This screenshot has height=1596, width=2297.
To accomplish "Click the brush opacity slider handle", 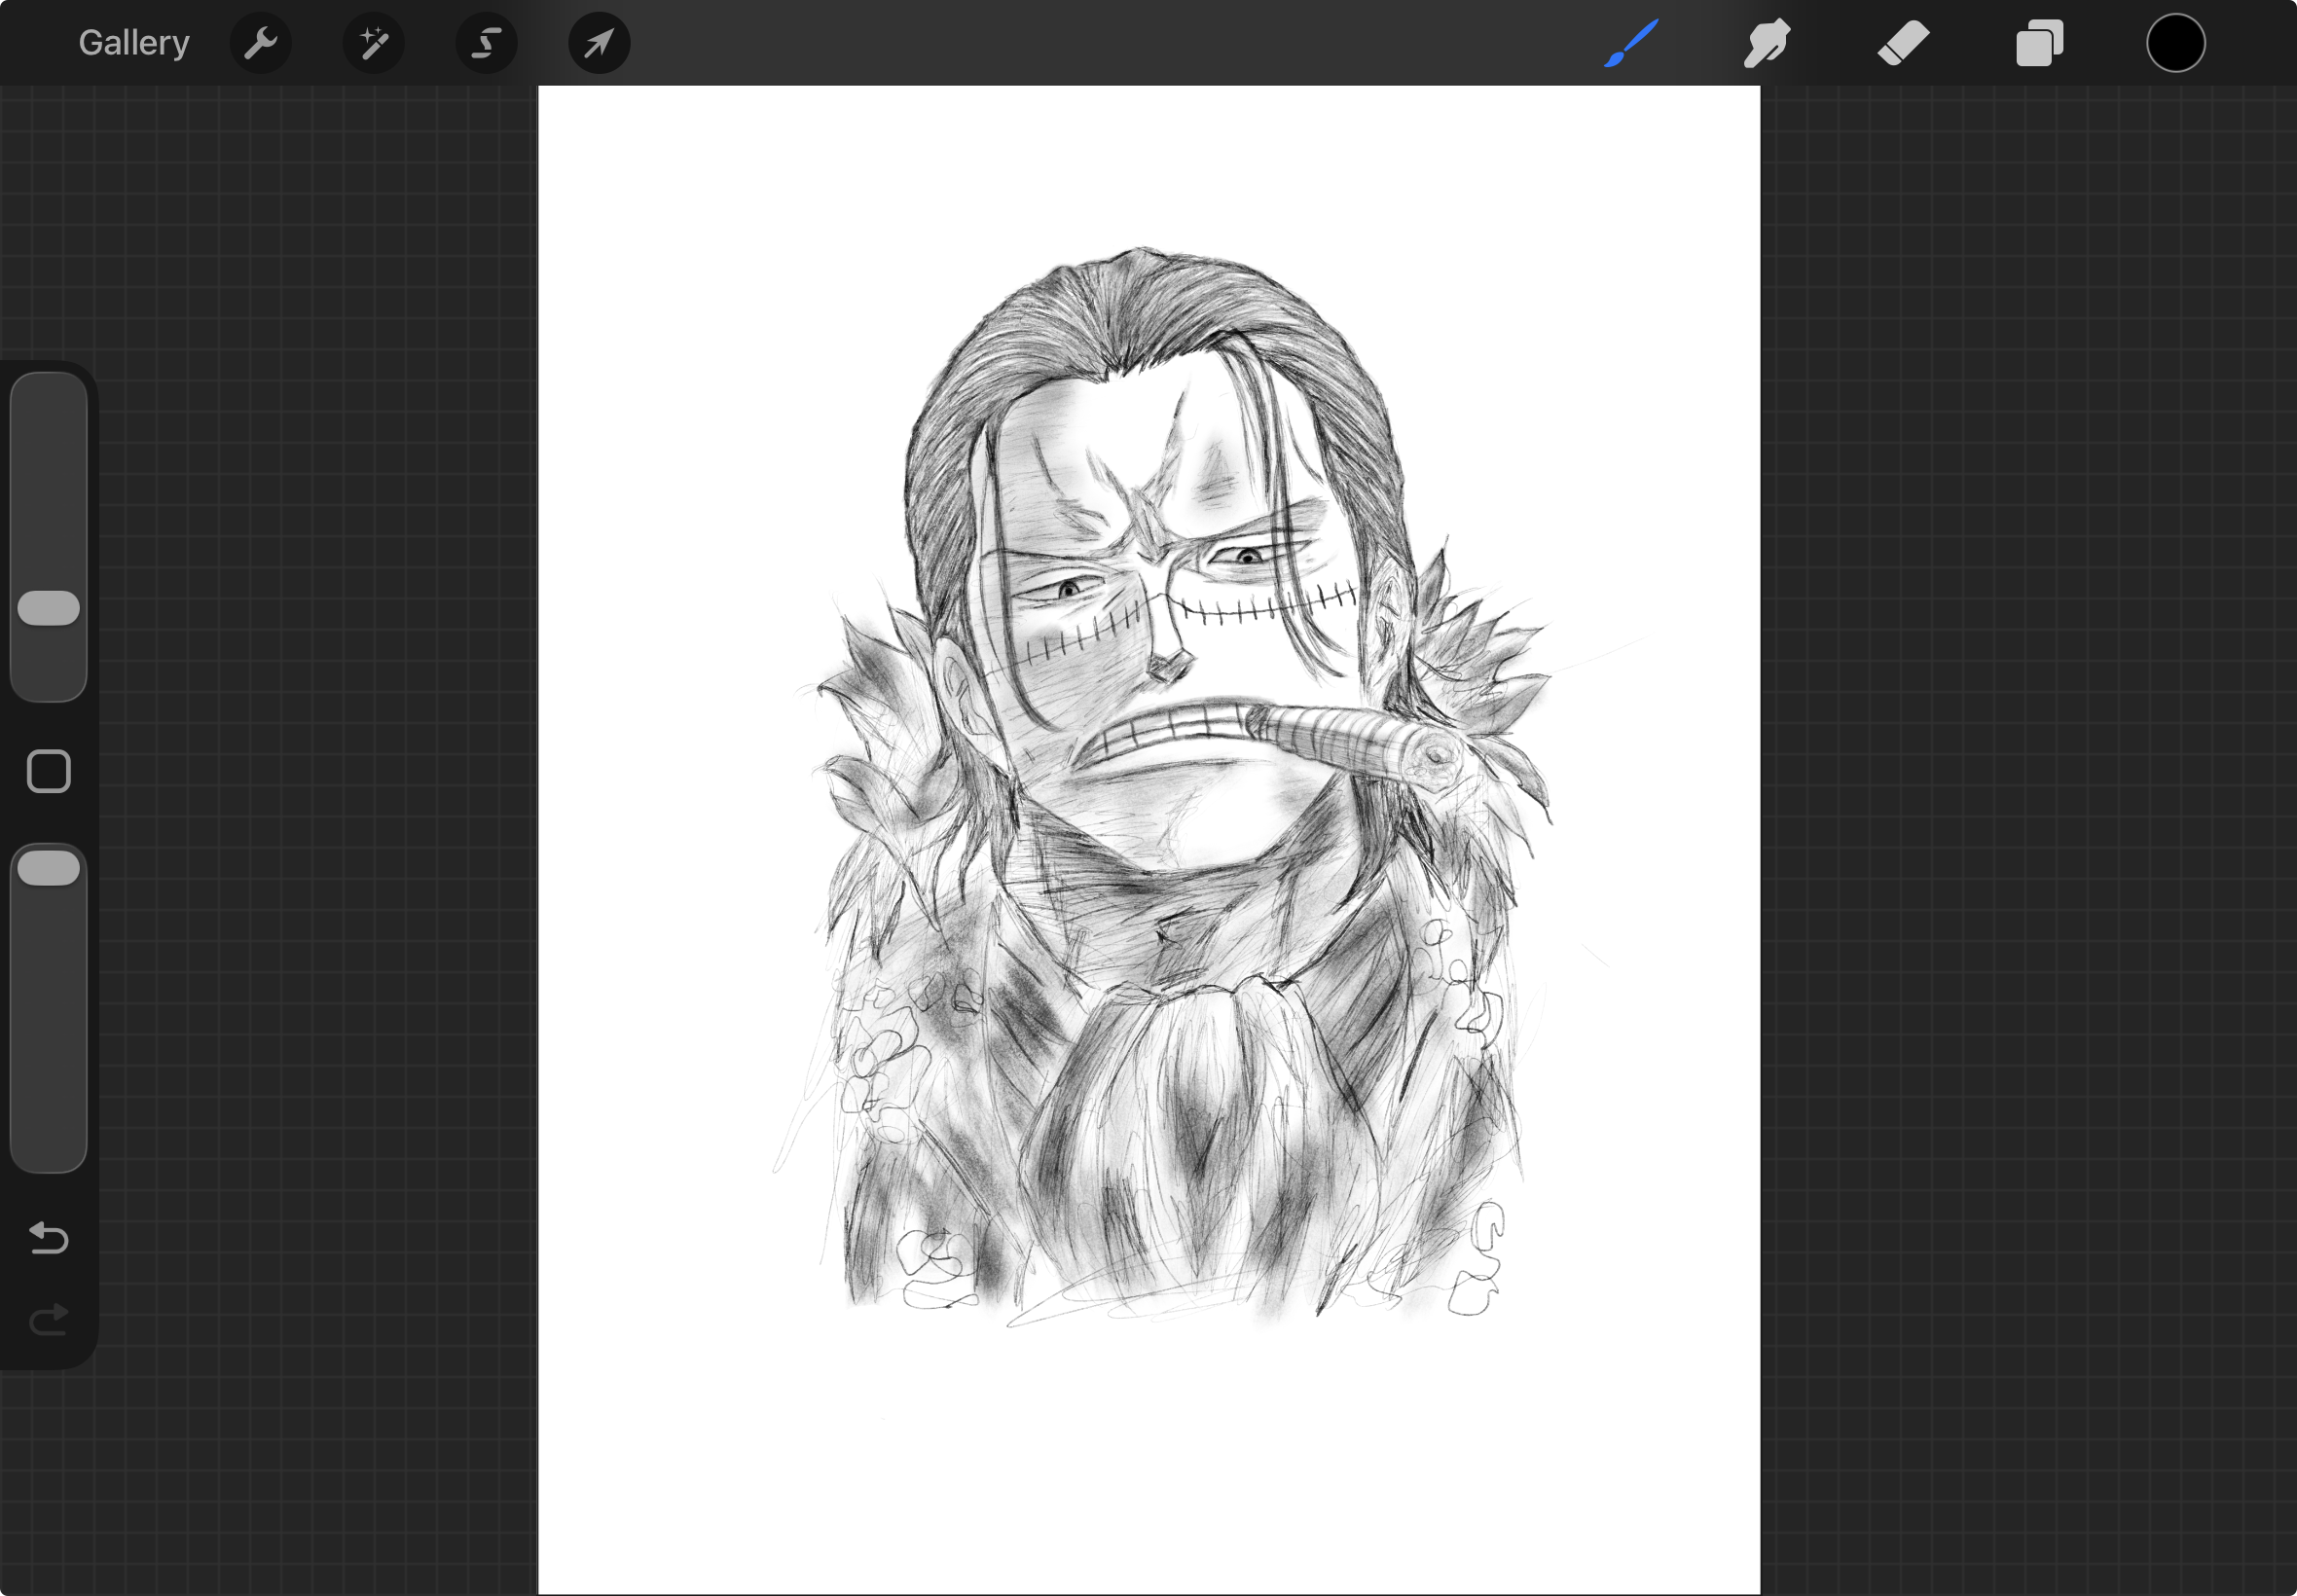I will [x=49, y=868].
